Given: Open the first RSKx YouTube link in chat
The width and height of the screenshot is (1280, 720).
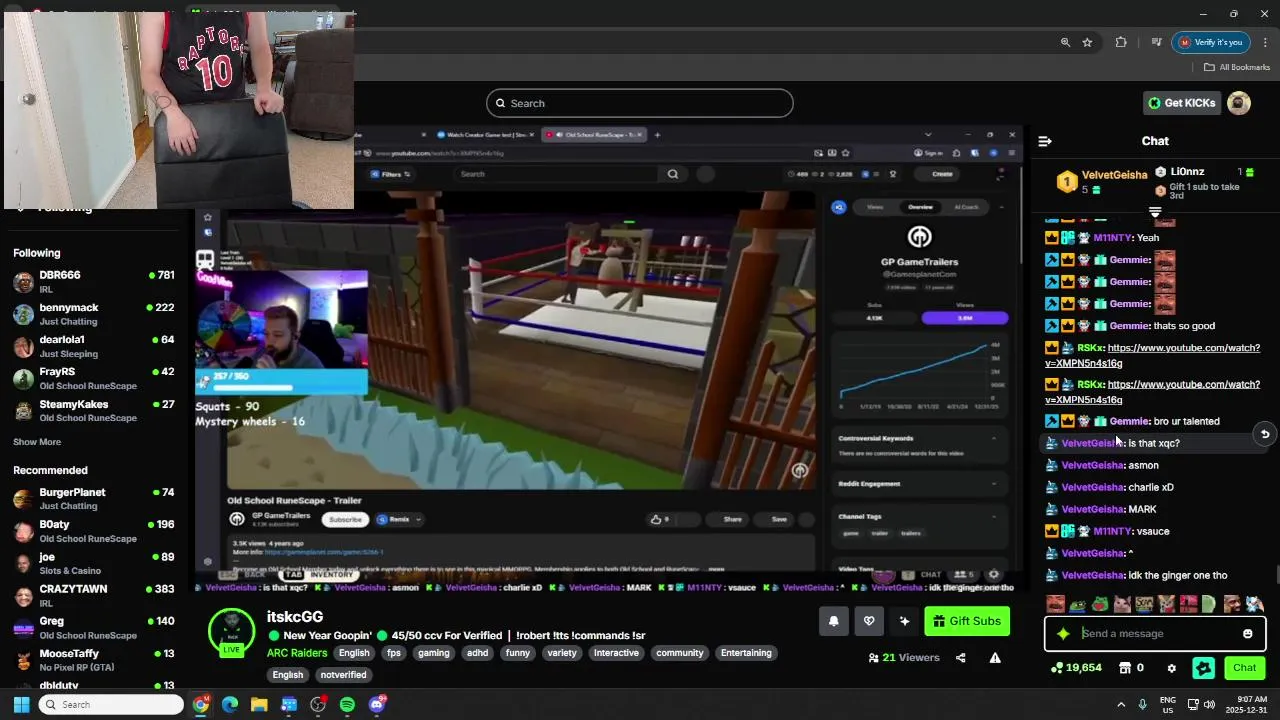Looking at the screenshot, I should pos(1152,356).
